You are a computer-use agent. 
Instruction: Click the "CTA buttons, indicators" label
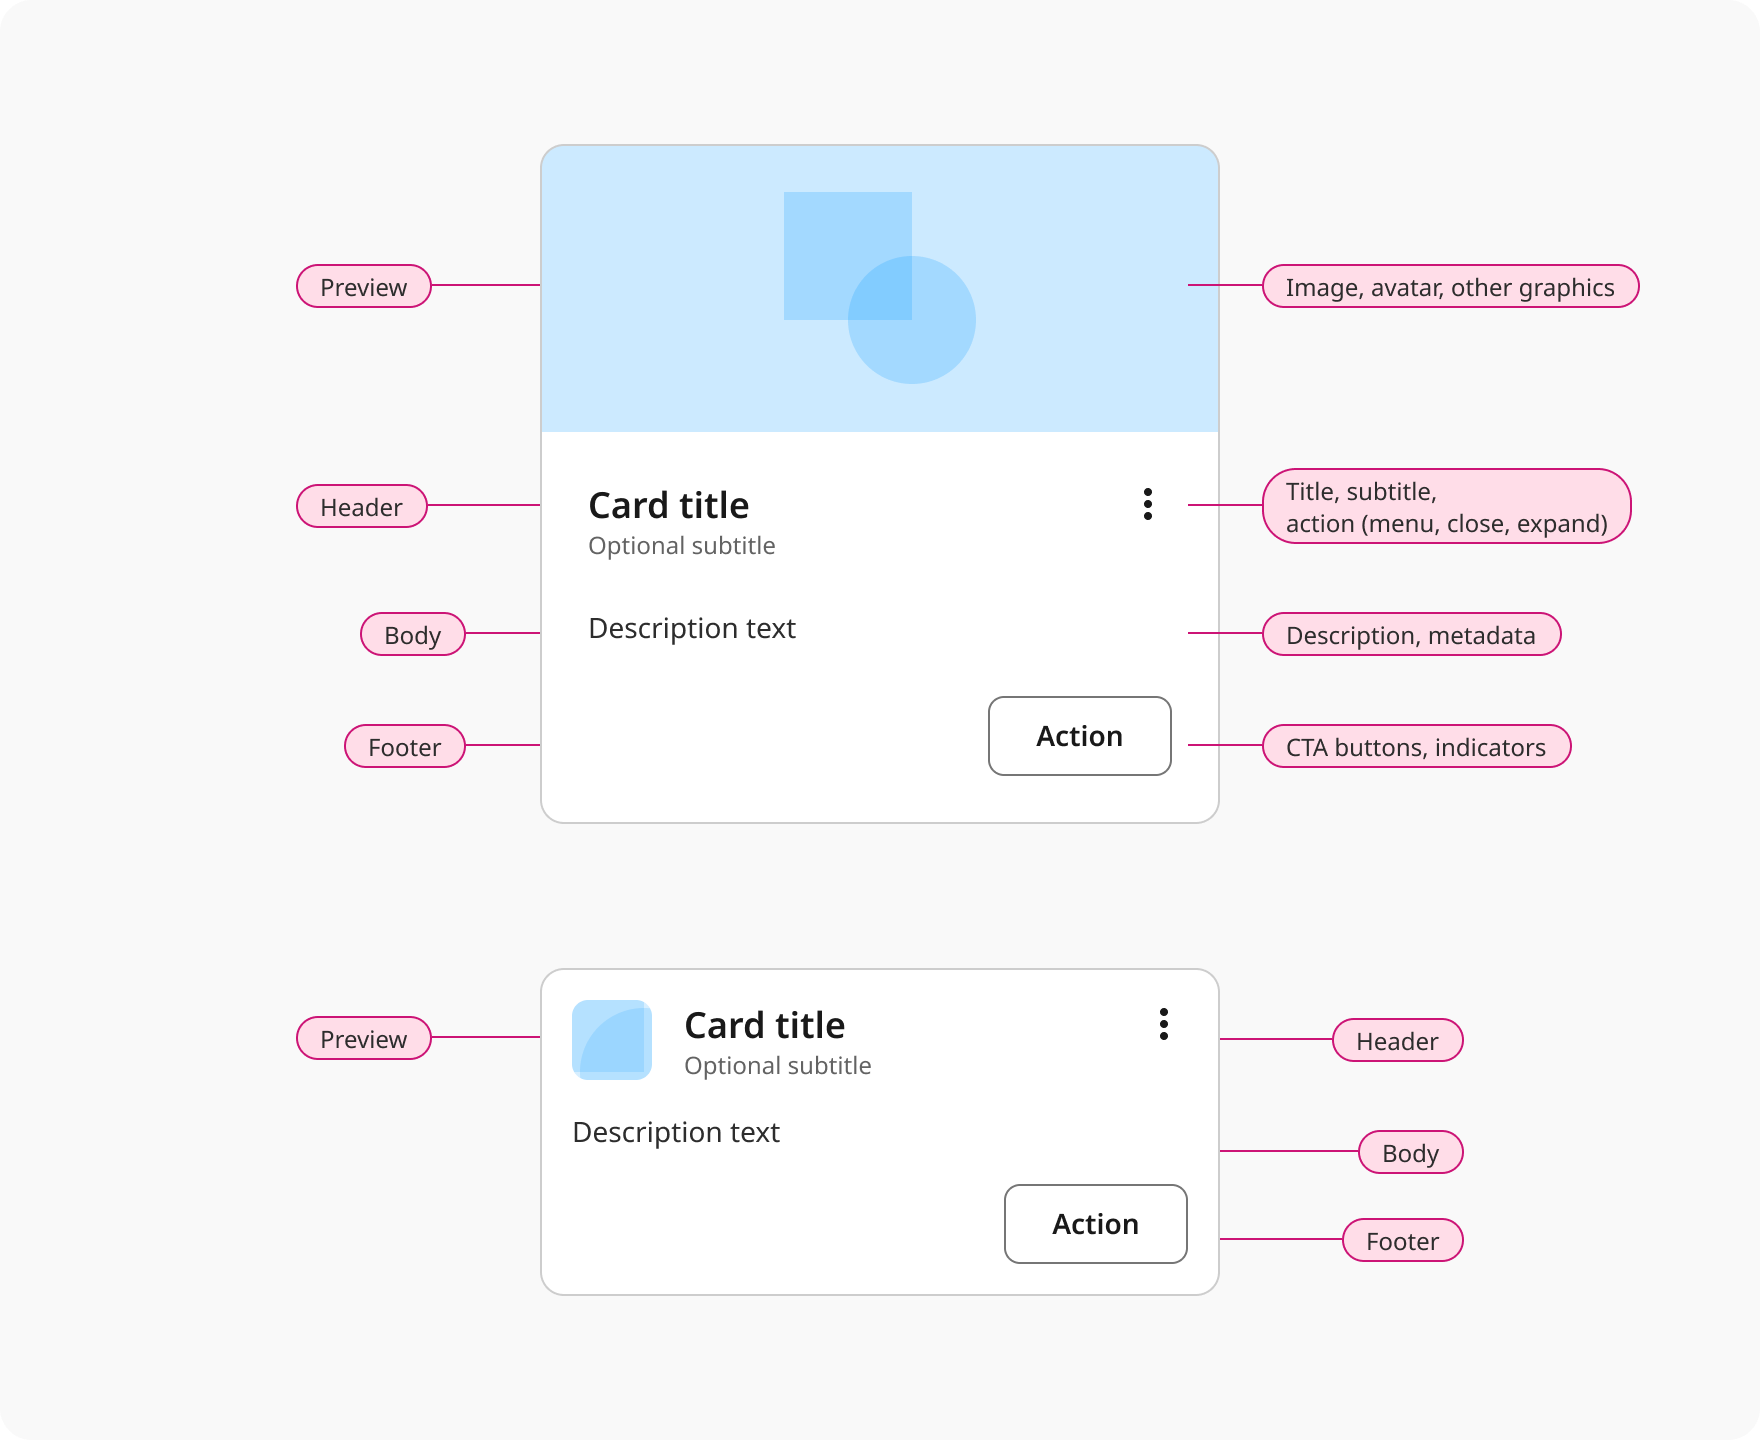[1417, 746]
